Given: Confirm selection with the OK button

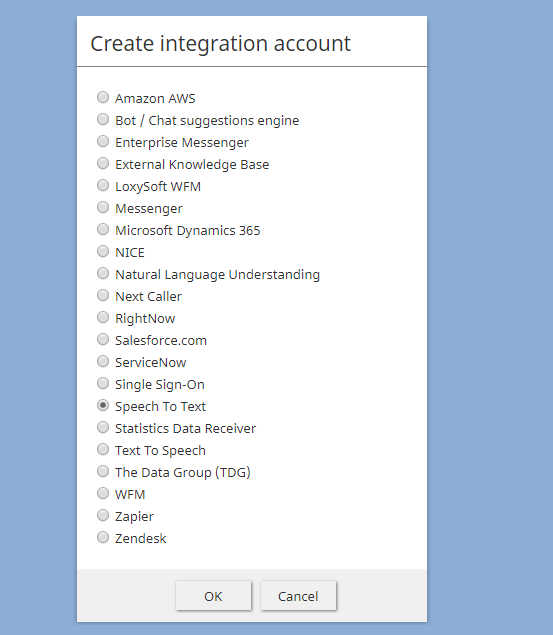Looking at the screenshot, I should pyautogui.click(x=213, y=596).
